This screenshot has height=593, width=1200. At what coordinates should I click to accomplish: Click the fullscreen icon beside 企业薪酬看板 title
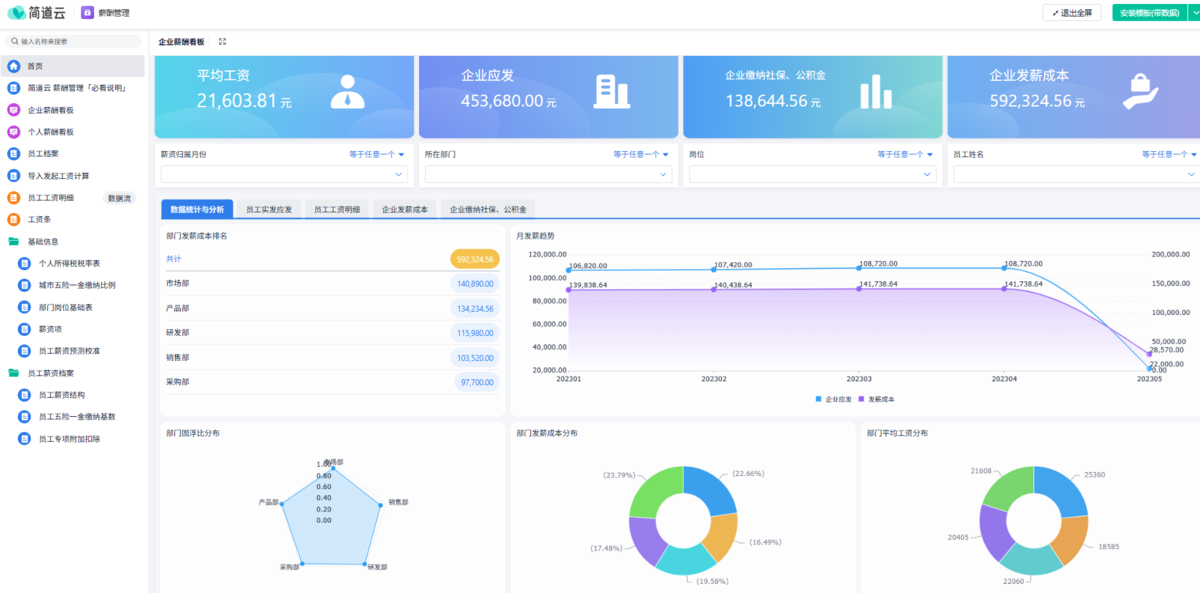(x=222, y=42)
